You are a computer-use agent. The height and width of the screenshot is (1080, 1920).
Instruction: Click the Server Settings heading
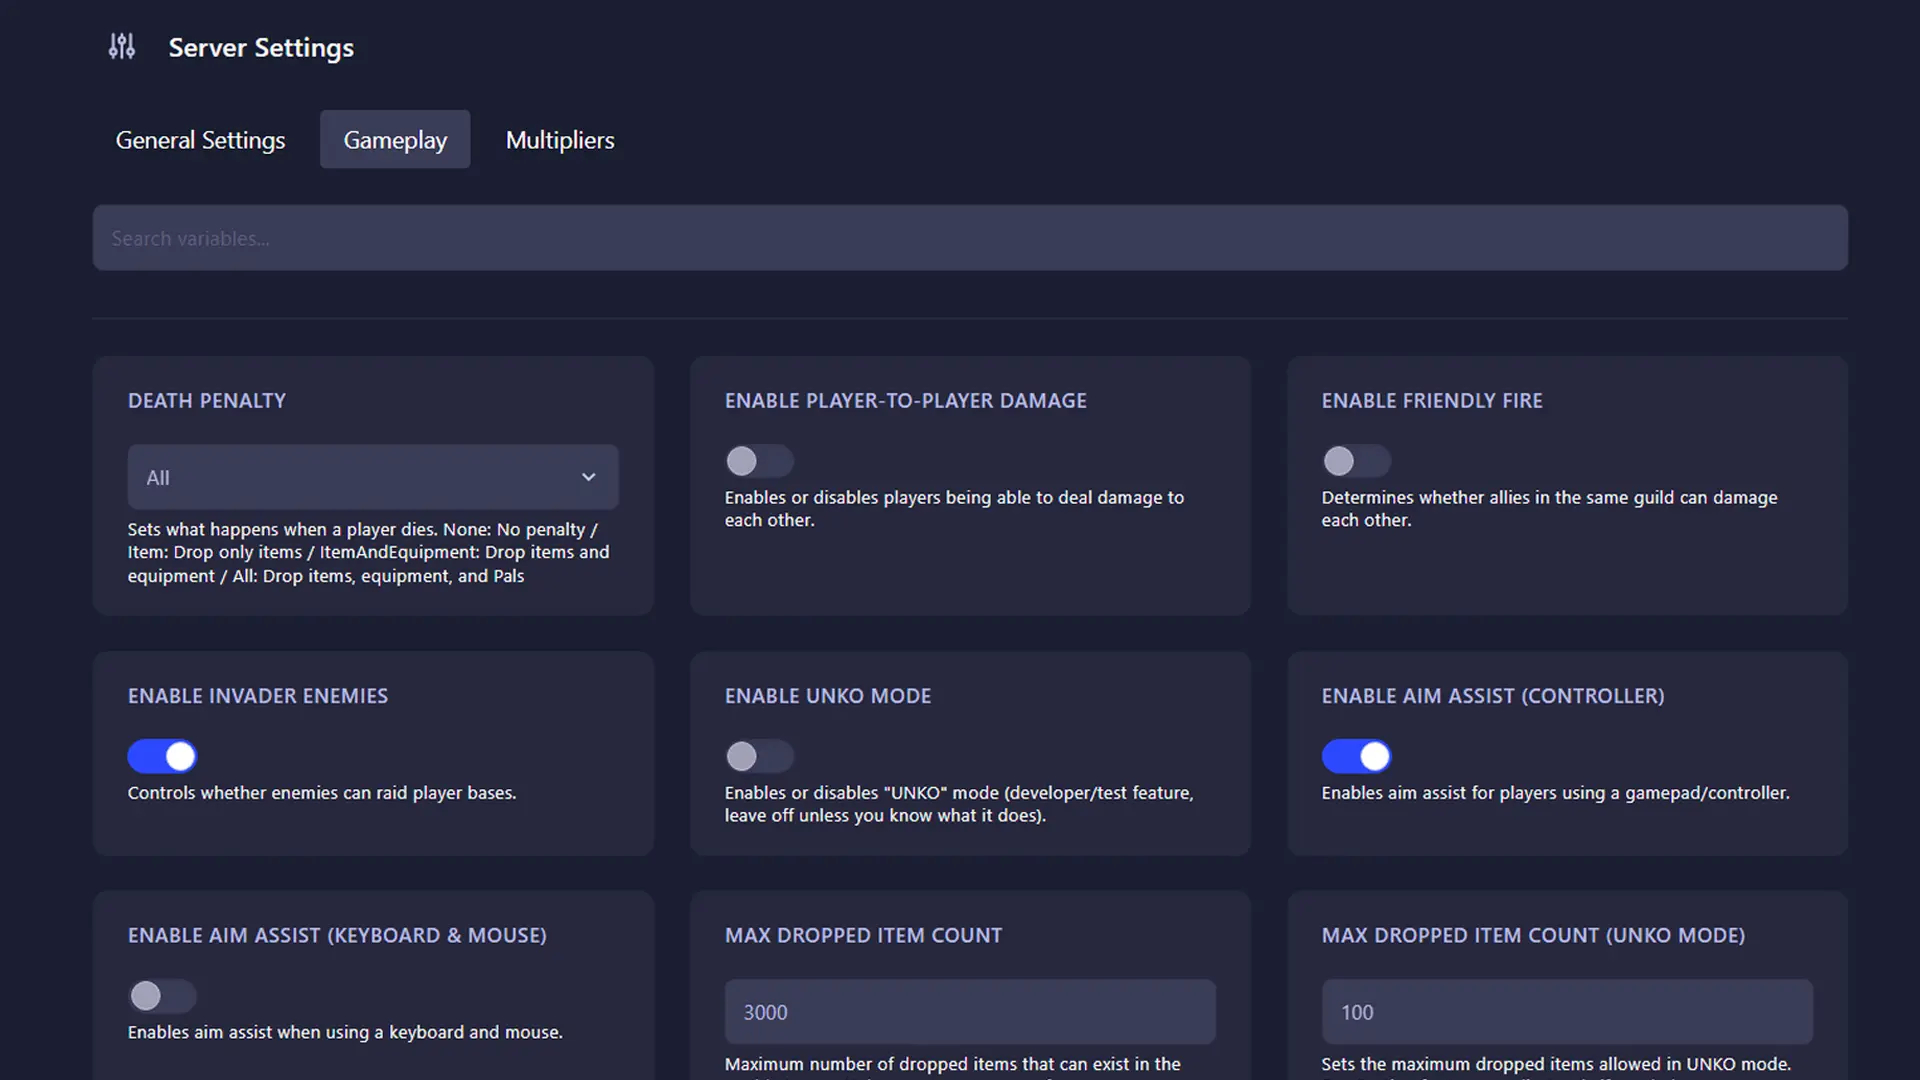(x=261, y=47)
